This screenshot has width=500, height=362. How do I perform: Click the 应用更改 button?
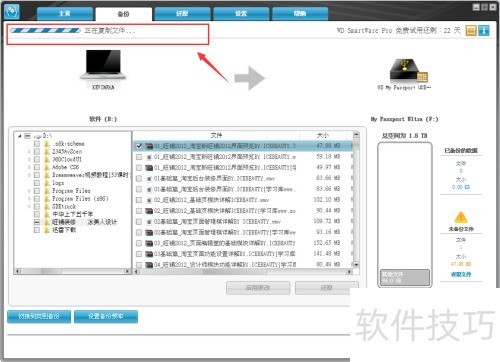258,288
